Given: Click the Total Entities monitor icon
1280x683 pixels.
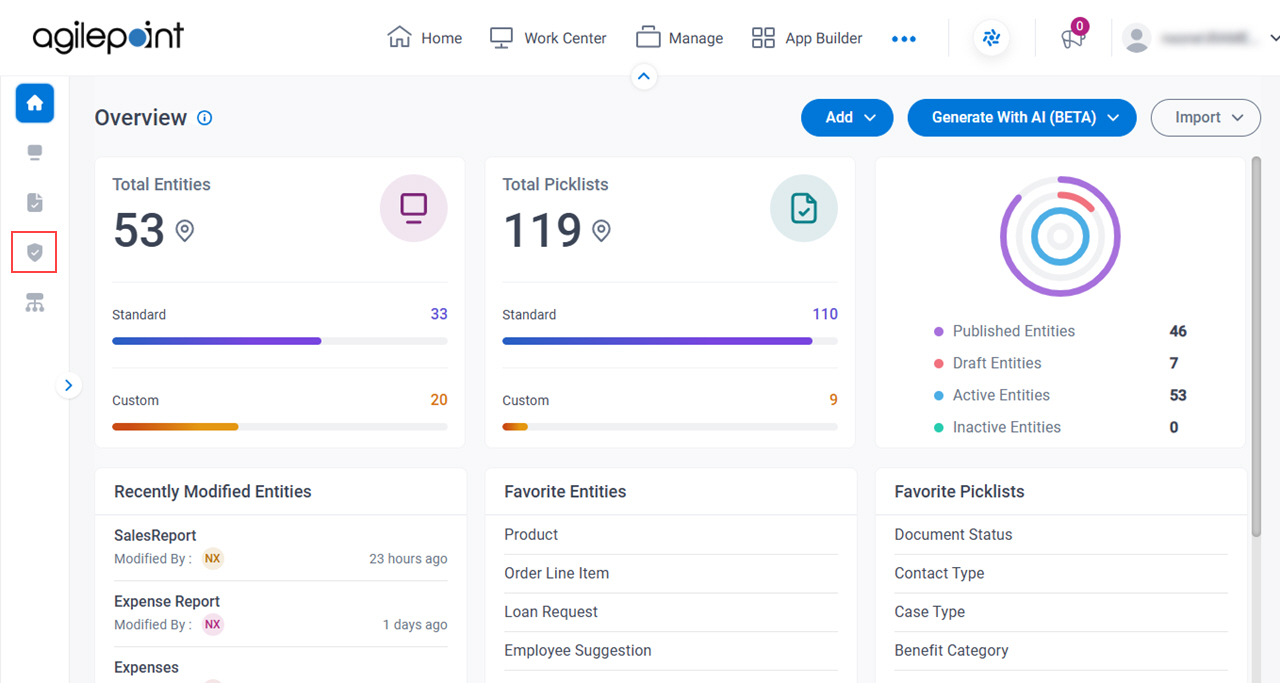Looking at the screenshot, I should (x=413, y=208).
